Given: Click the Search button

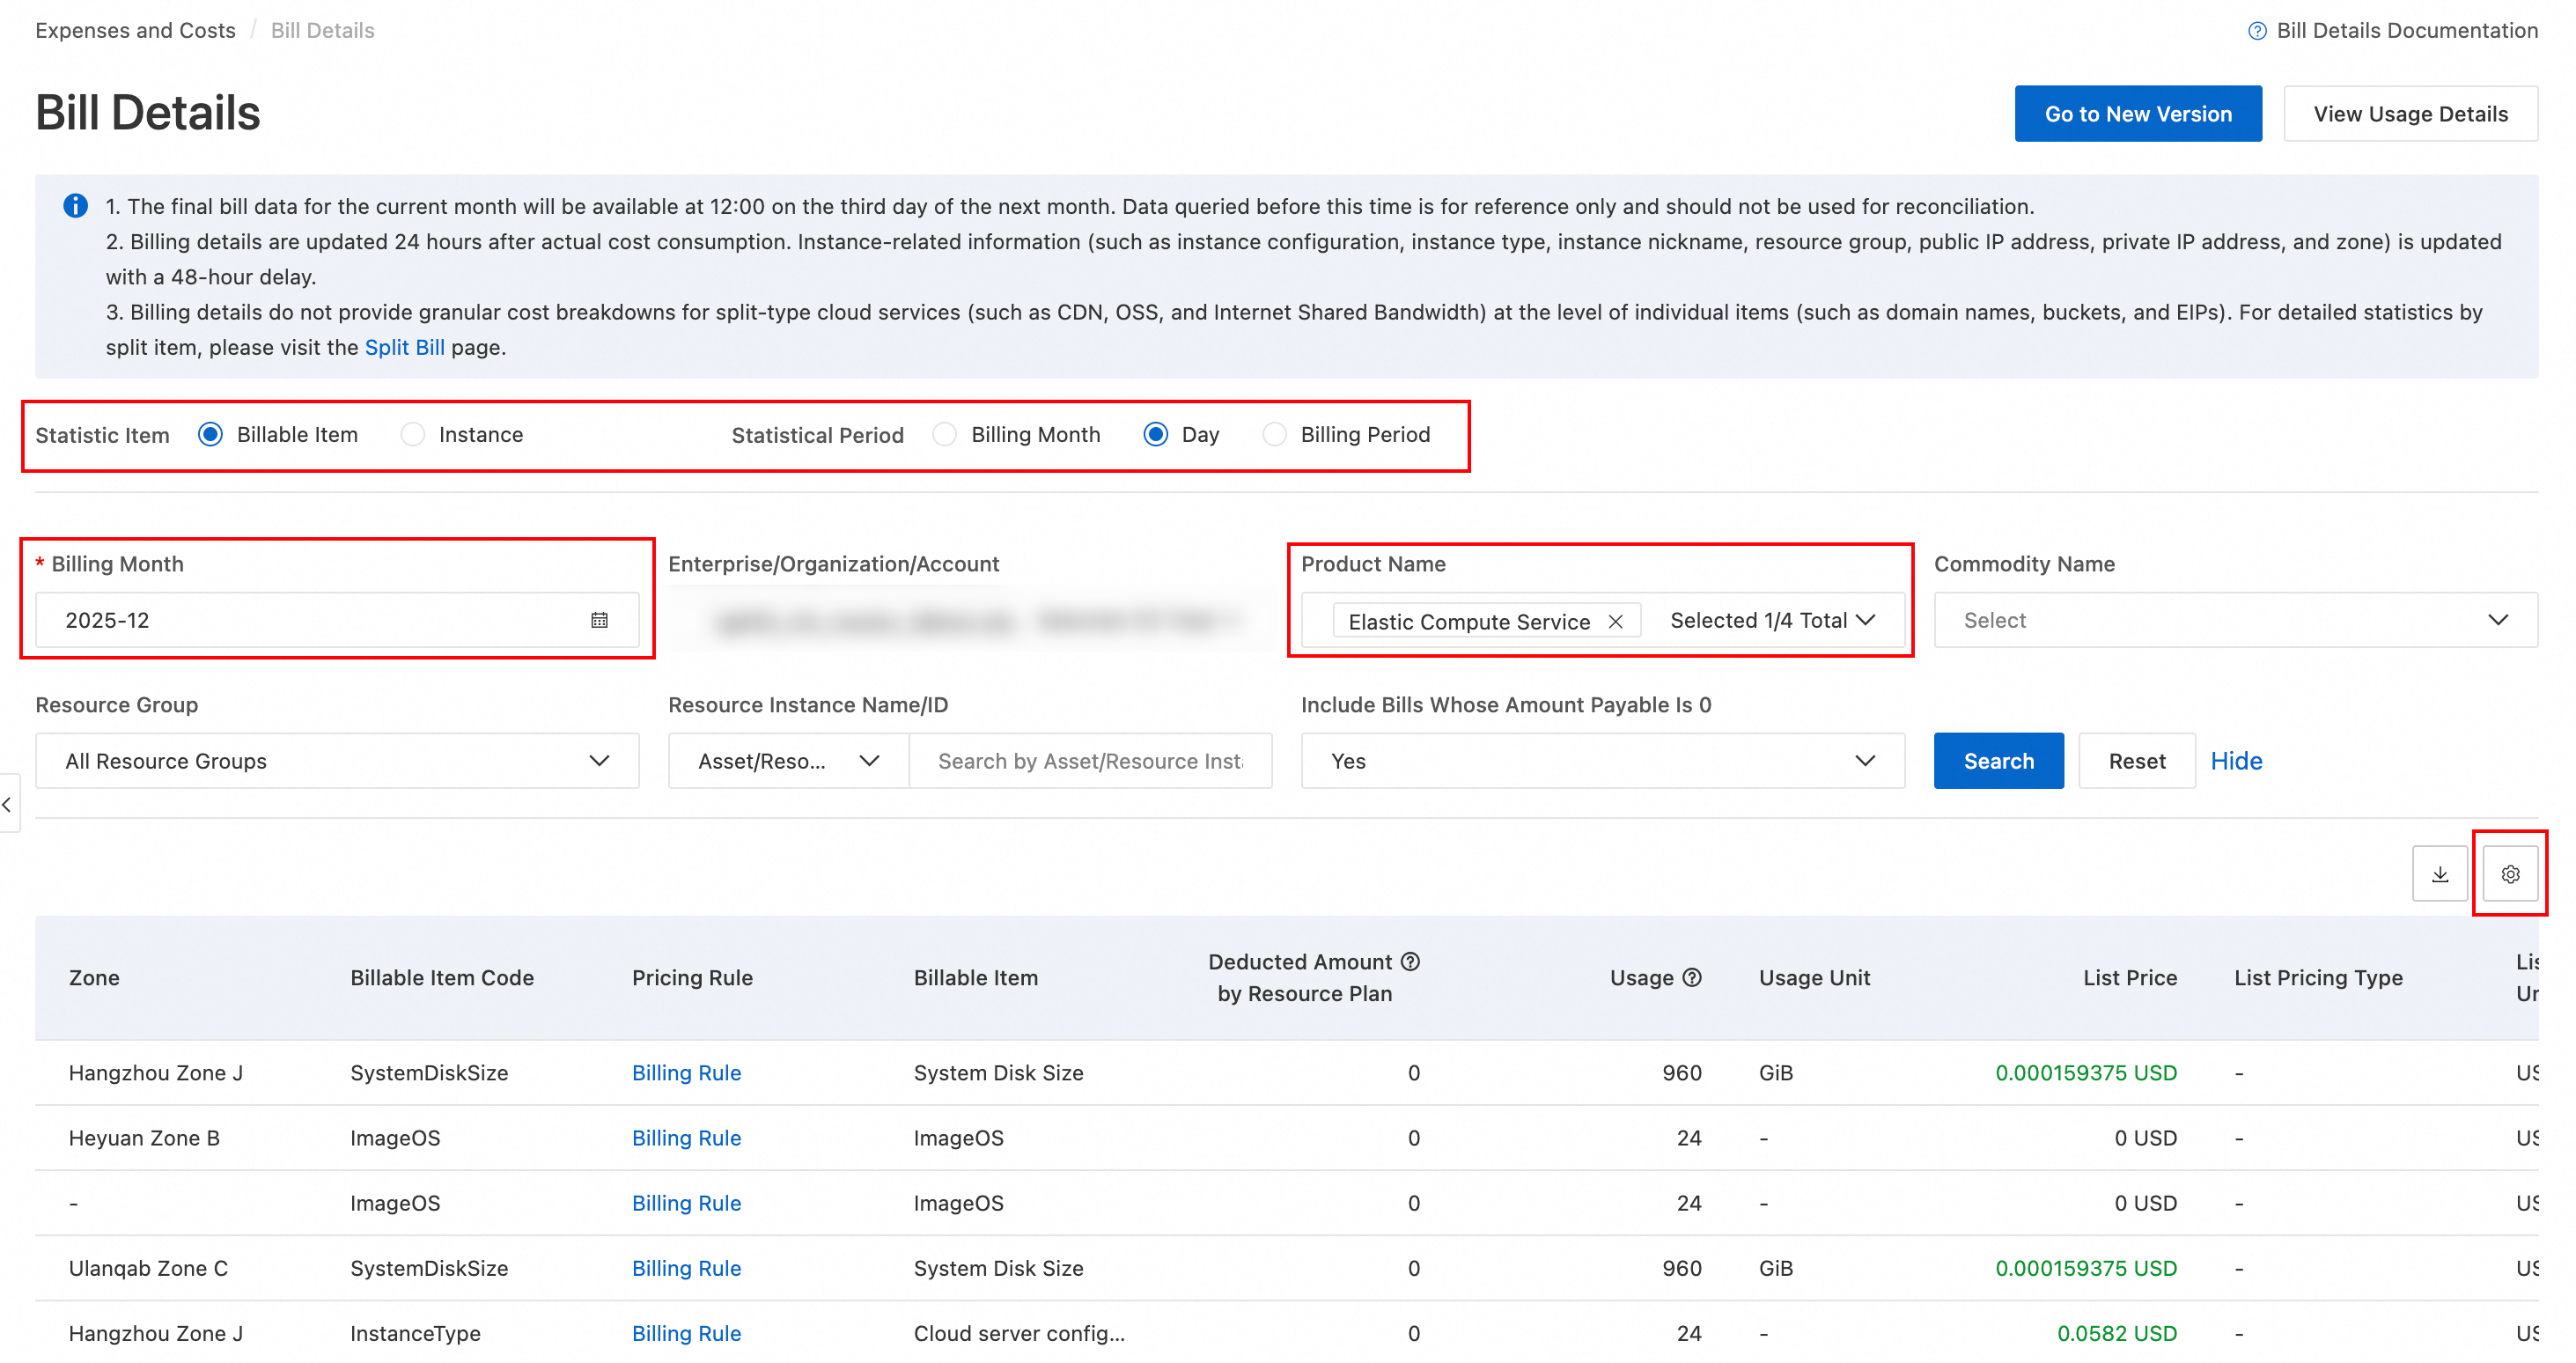Looking at the screenshot, I should [1997, 761].
